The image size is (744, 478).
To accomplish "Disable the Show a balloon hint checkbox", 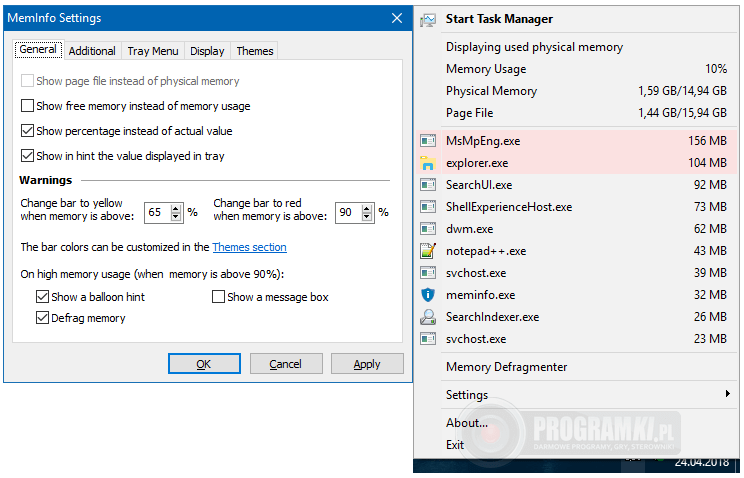I will (42, 297).
